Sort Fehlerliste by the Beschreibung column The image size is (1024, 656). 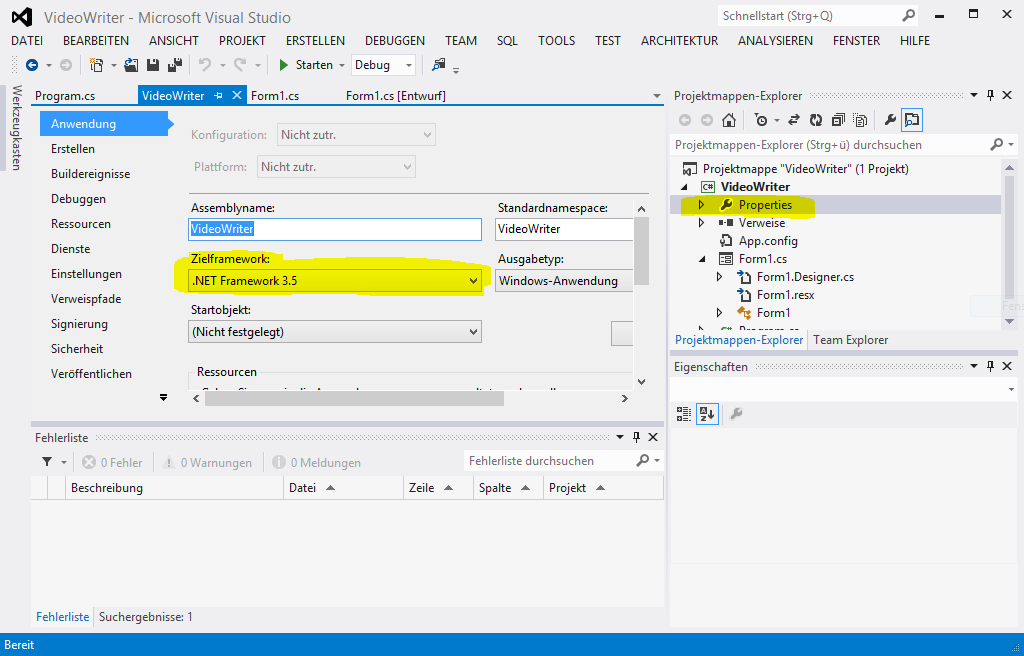tap(174, 488)
